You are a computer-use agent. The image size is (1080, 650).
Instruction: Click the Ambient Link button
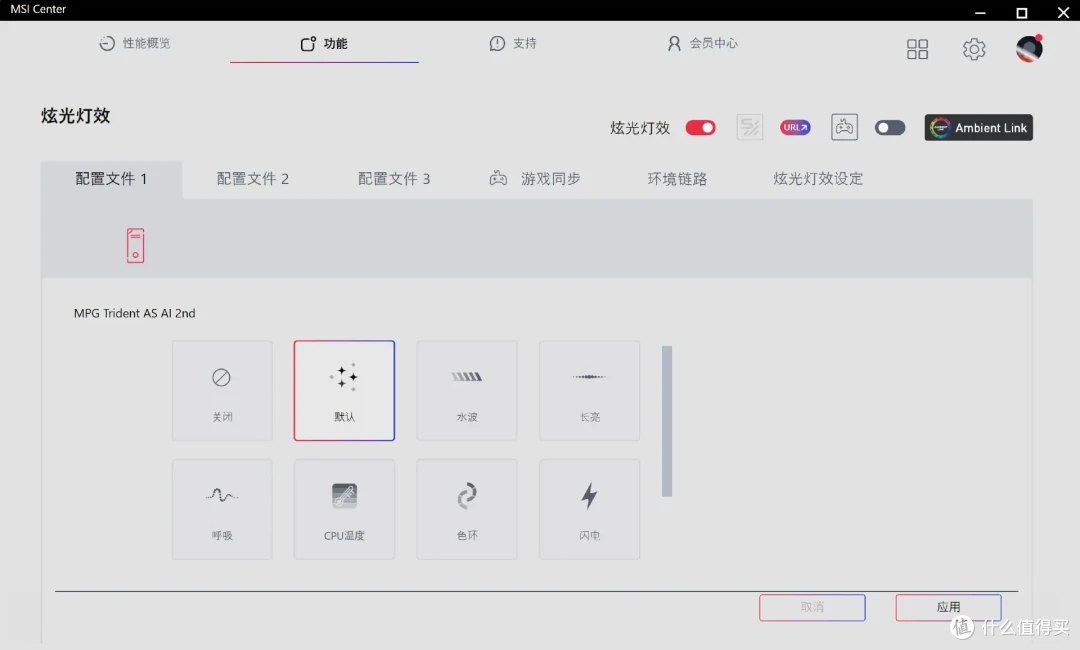pyautogui.click(x=979, y=127)
